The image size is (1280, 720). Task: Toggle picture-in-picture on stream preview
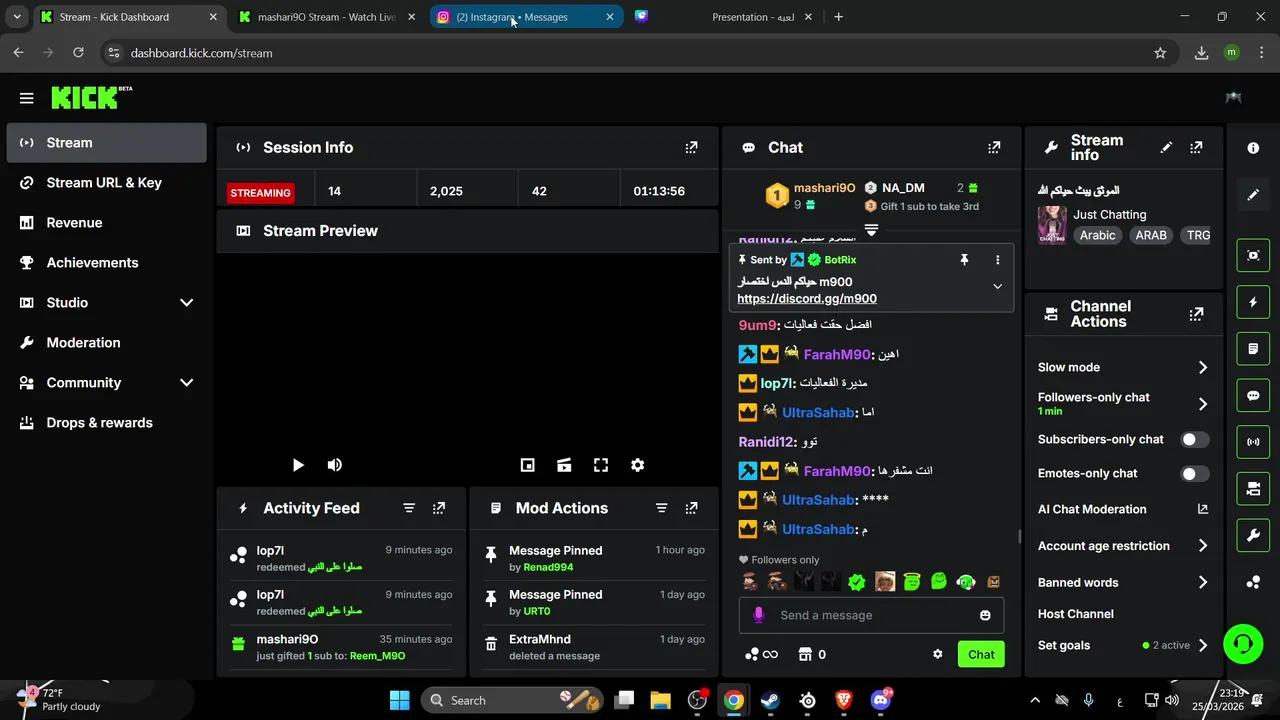coord(527,465)
